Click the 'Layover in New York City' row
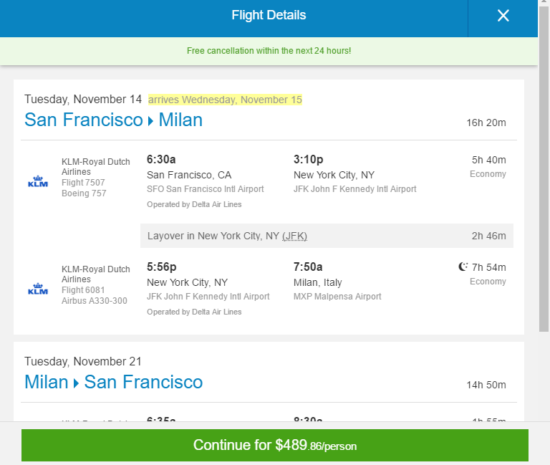 coord(327,236)
